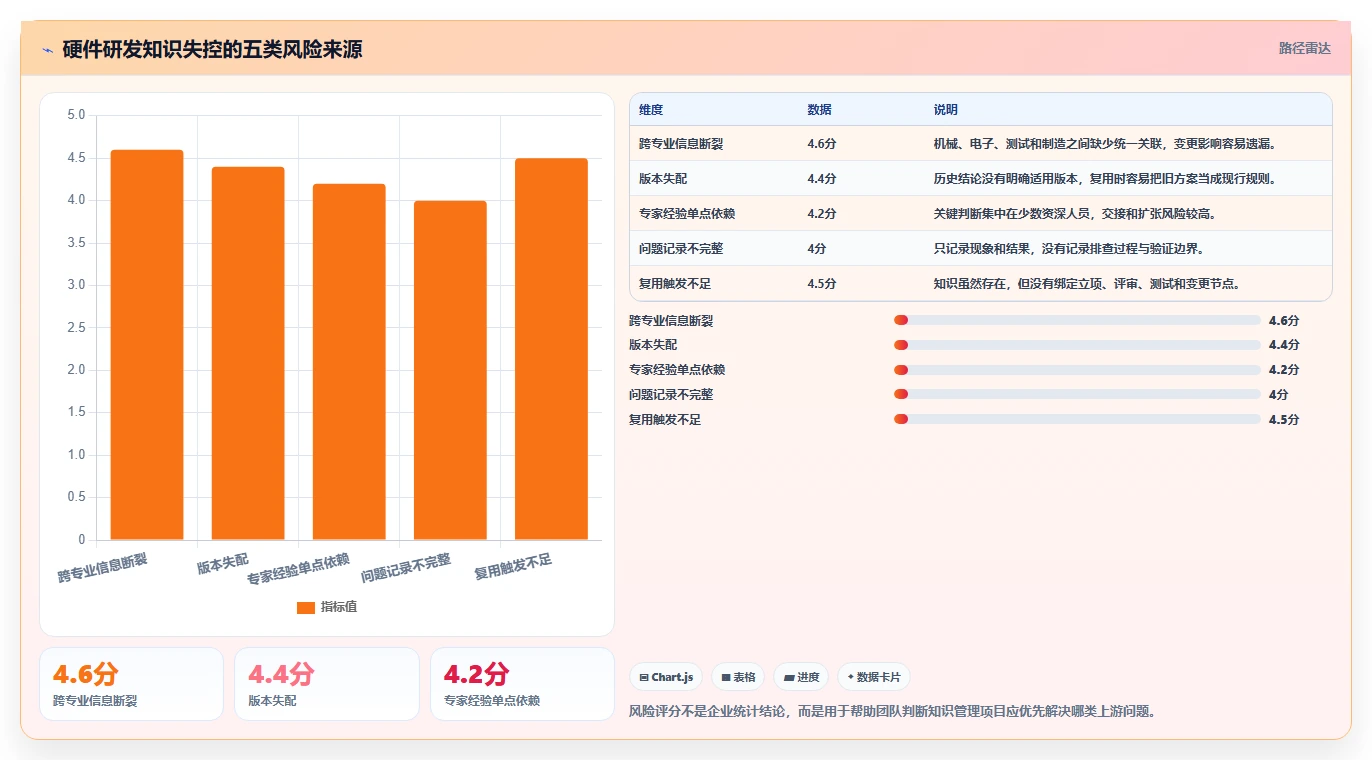Click the 4.6分 value right of the progress bars
Image resolution: width=1372 pixels, height=760 pixels.
pyautogui.click(x=1284, y=321)
